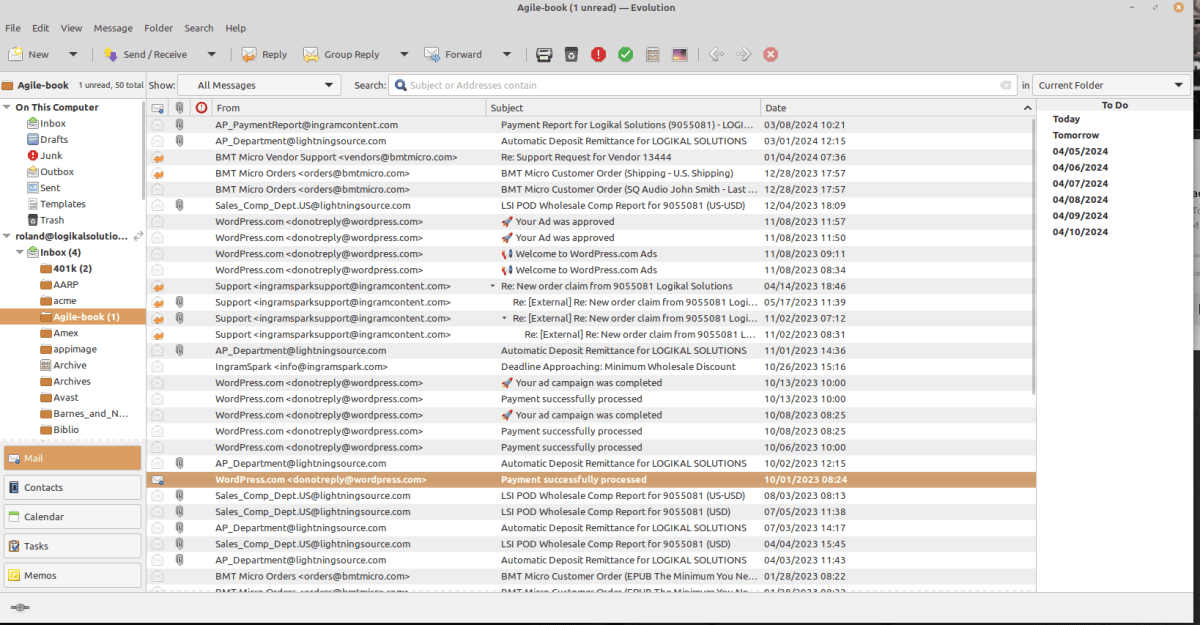Switch to the Calendar view
The width and height of the screenshot is (1200, 625).
point(72,517)
